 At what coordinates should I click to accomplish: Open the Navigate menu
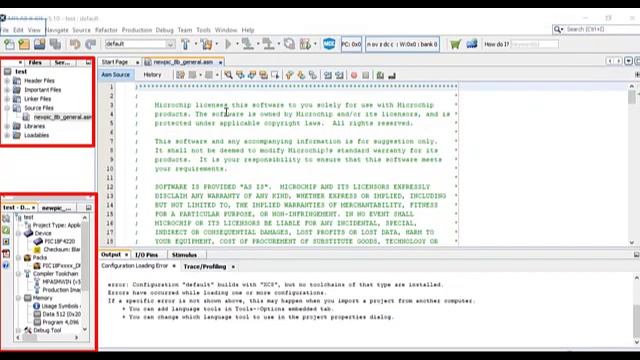tap(57, 30)
